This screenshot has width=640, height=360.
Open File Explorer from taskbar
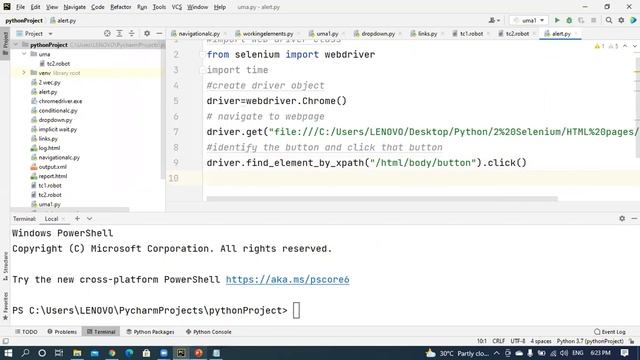tap(77, 353)
